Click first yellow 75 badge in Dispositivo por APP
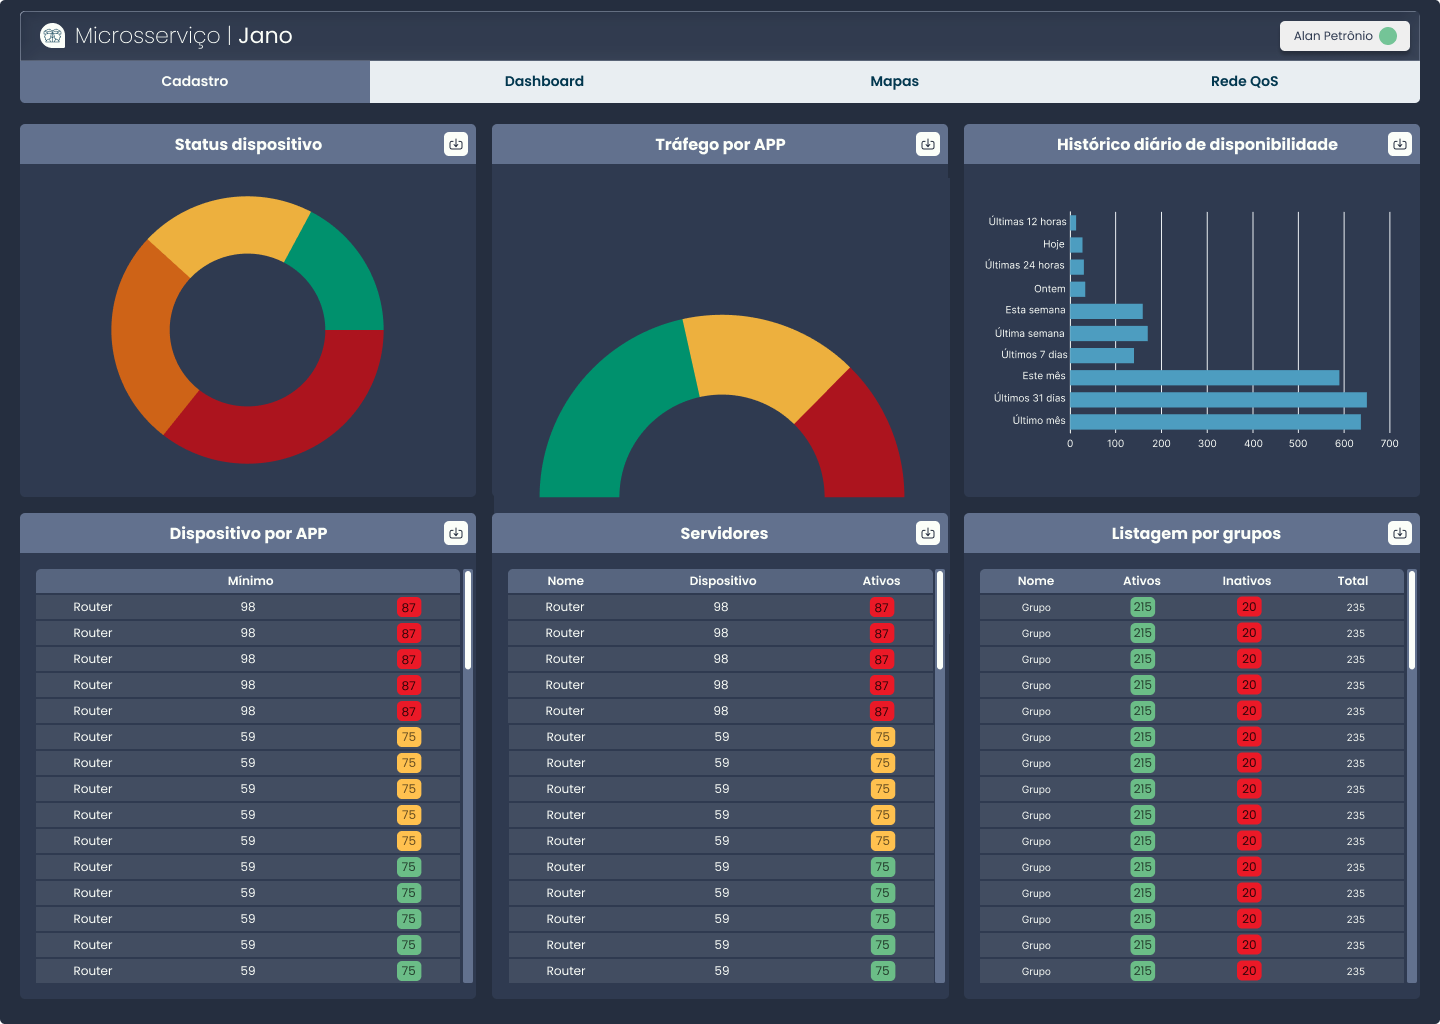Viewport: 1440px width, 1024px height. click(x=409, y=737)
